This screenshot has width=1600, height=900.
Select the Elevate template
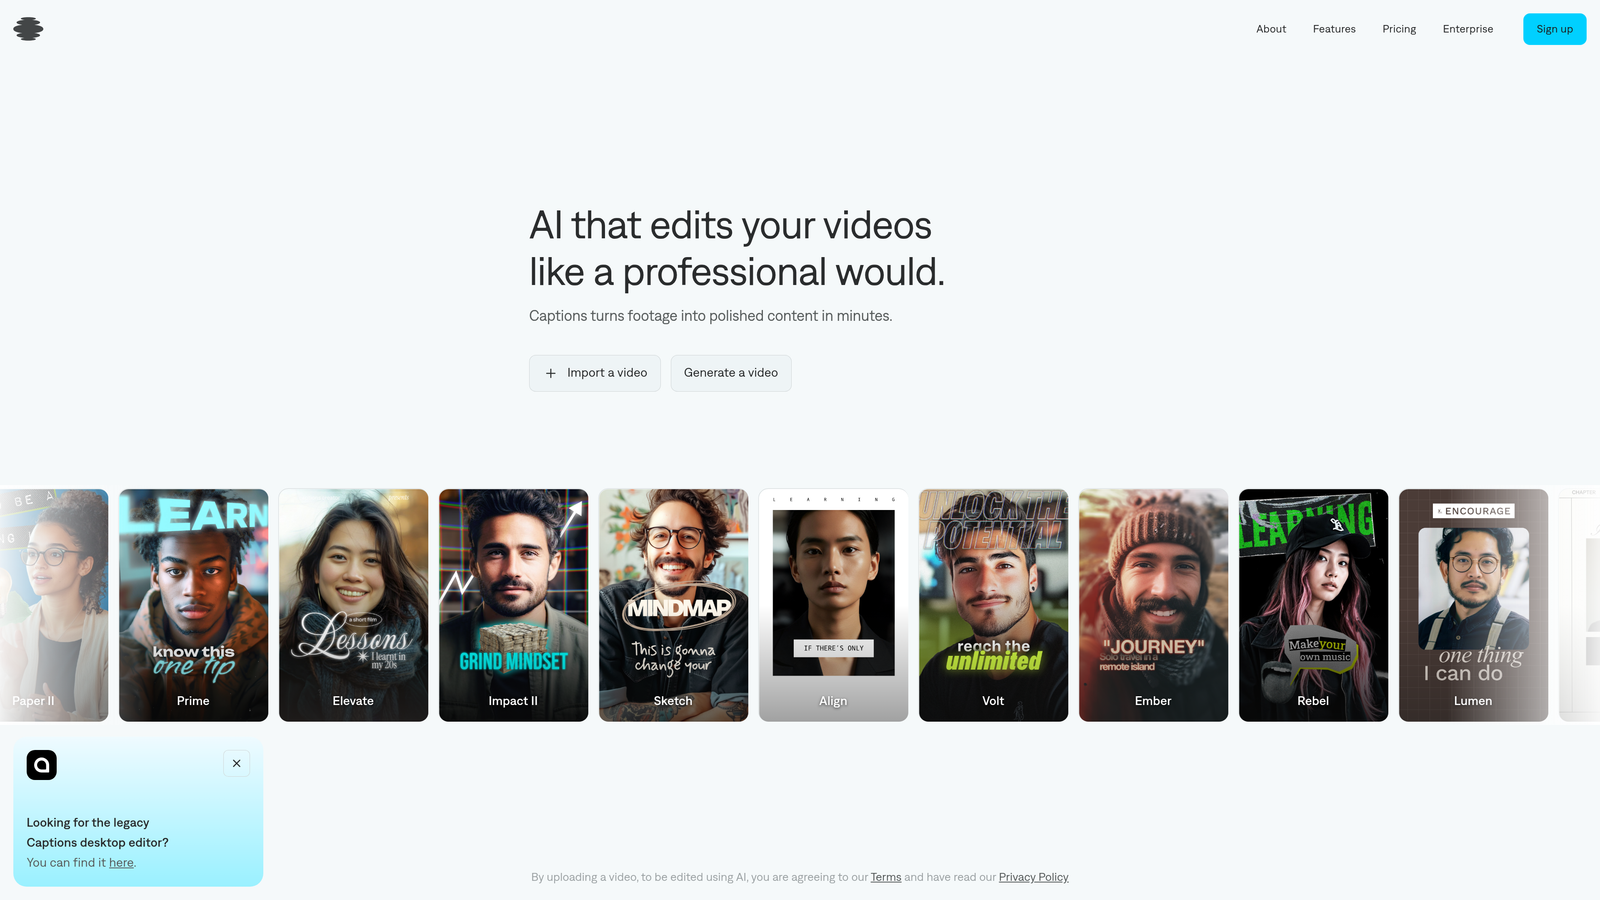coord(353,605)
